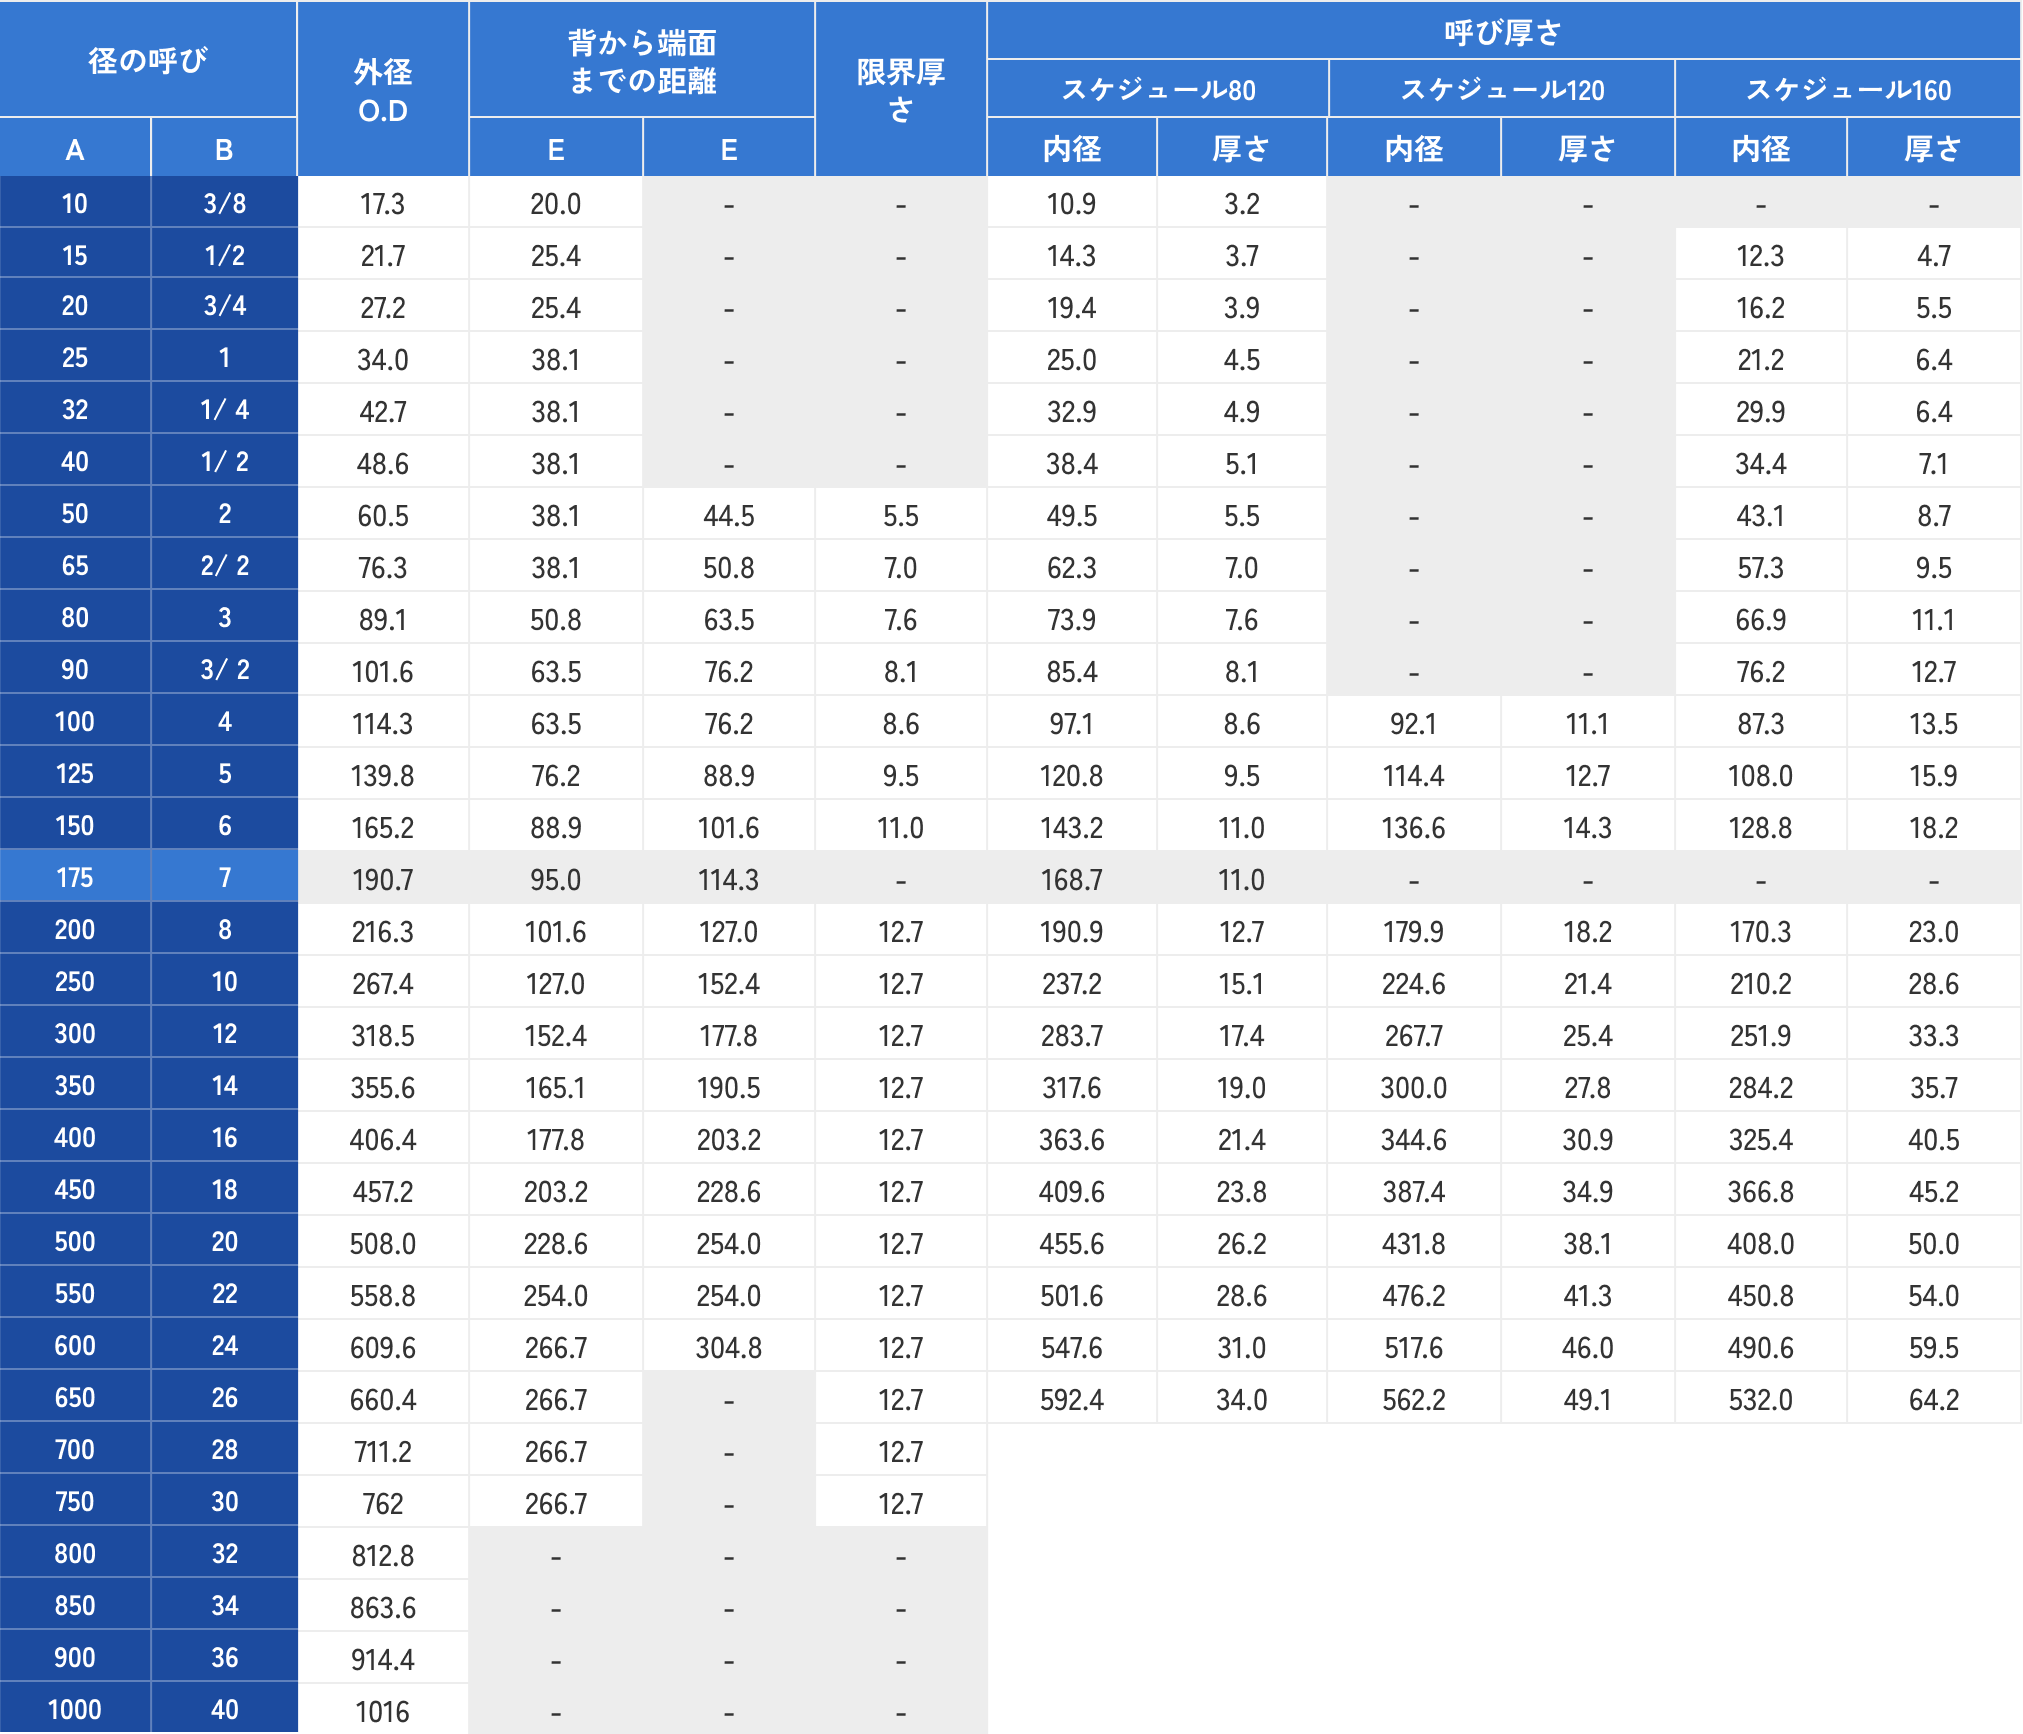Select the スケジュール160 header cell
The image size is (2023, 1734).
[1847, 90]
